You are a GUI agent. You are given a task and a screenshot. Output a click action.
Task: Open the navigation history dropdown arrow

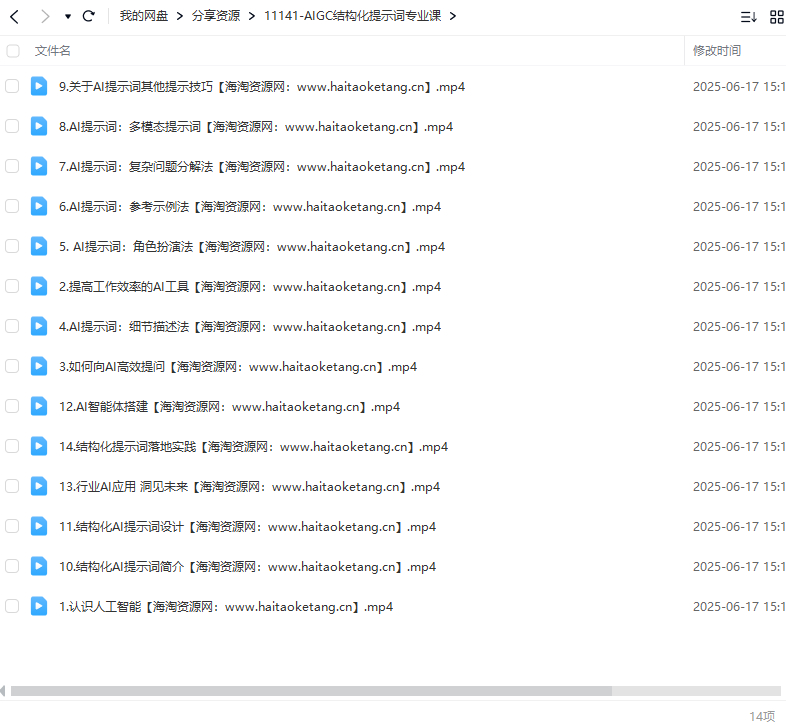coord(68,17)
